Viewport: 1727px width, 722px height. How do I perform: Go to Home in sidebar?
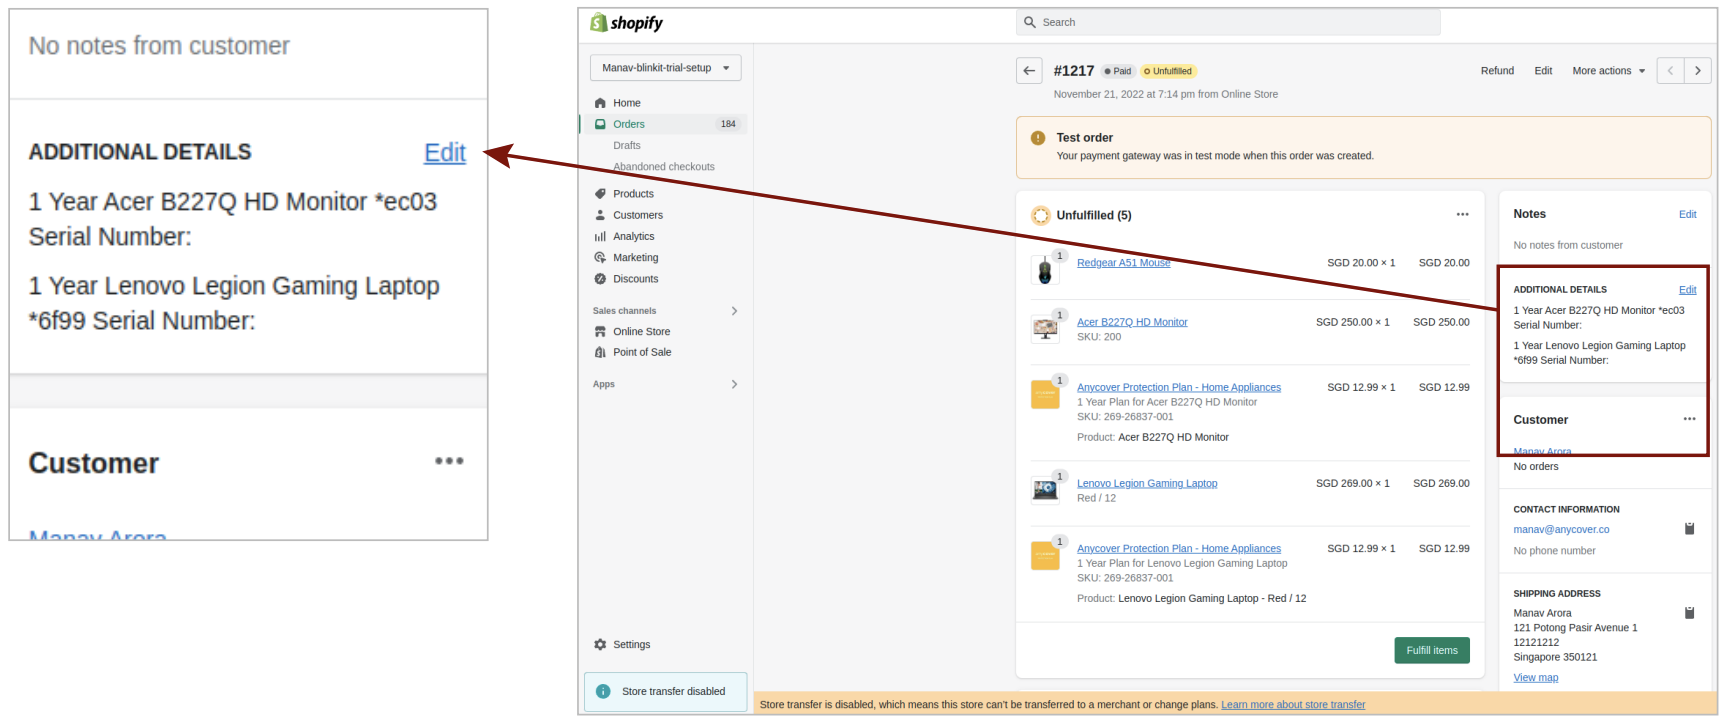click(x=626, y=103)
